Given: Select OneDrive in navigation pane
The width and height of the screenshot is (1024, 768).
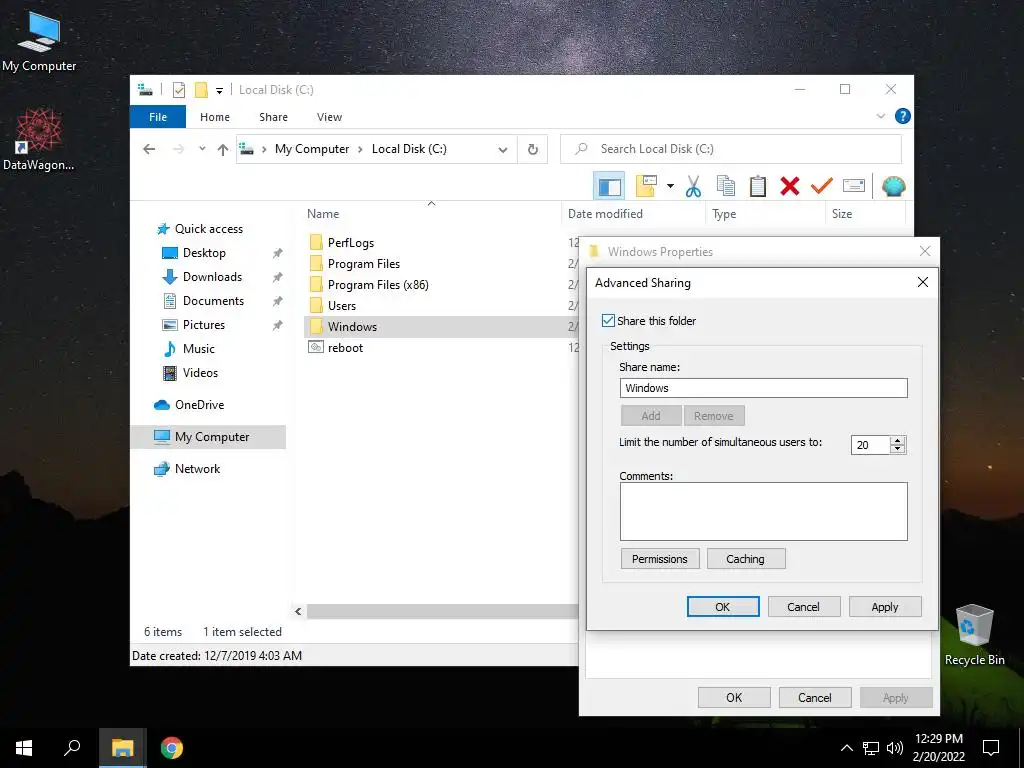Looking at the screenshot, I should pos(199,405).
